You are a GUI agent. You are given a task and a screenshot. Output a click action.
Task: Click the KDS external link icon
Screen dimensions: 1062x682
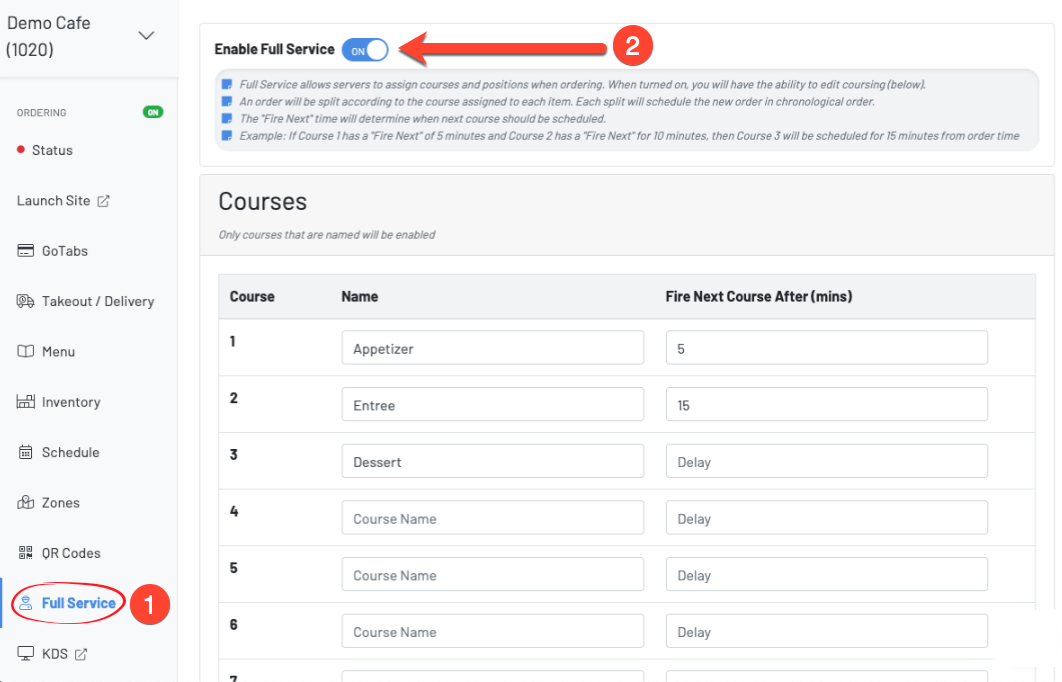point(81,654)
